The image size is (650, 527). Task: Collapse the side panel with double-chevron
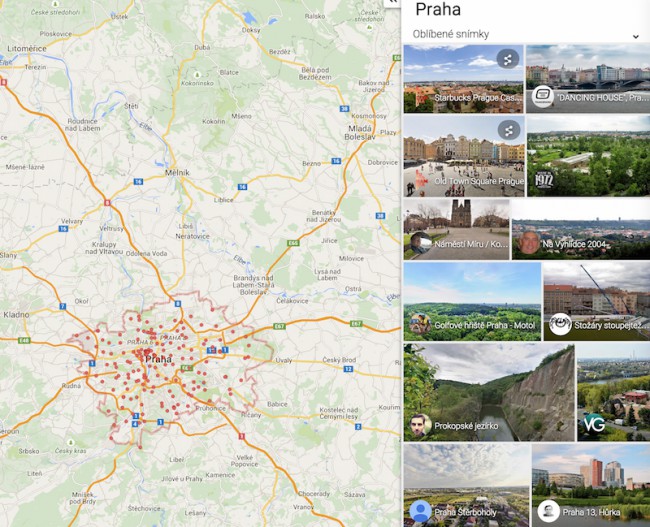click(393, 2)
